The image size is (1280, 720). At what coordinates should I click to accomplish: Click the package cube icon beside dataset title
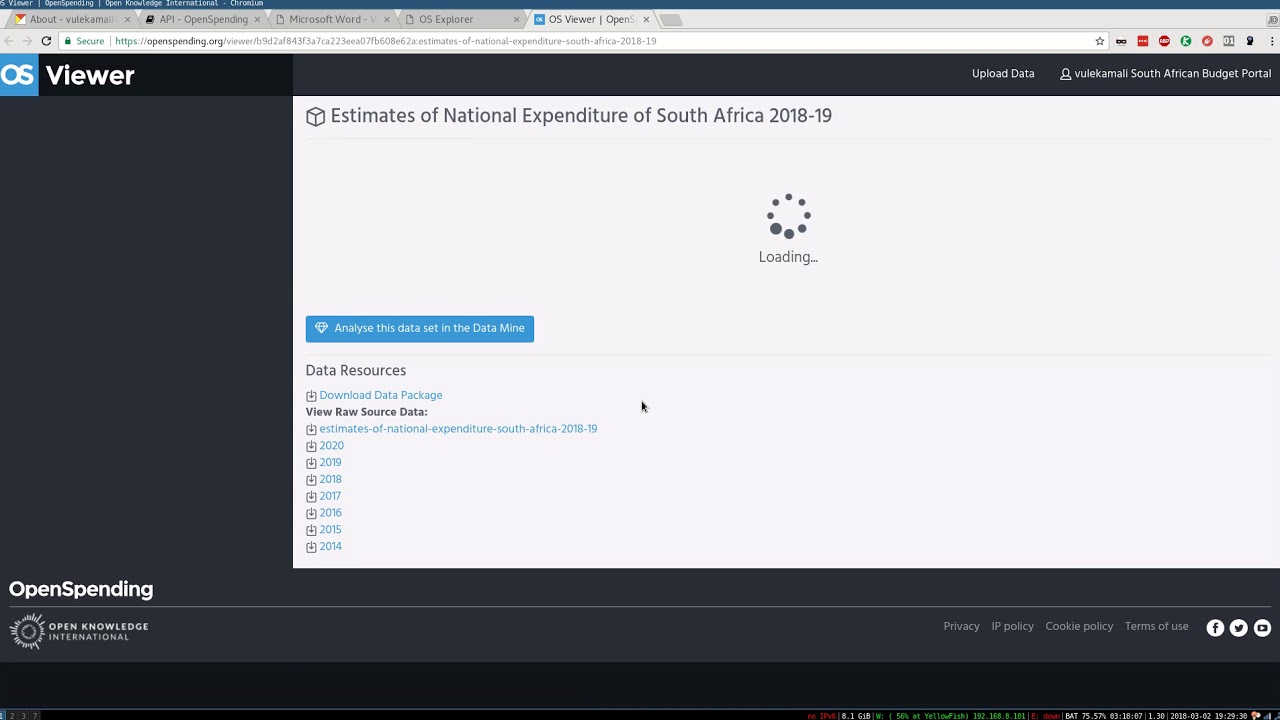(x=316, y=117)
